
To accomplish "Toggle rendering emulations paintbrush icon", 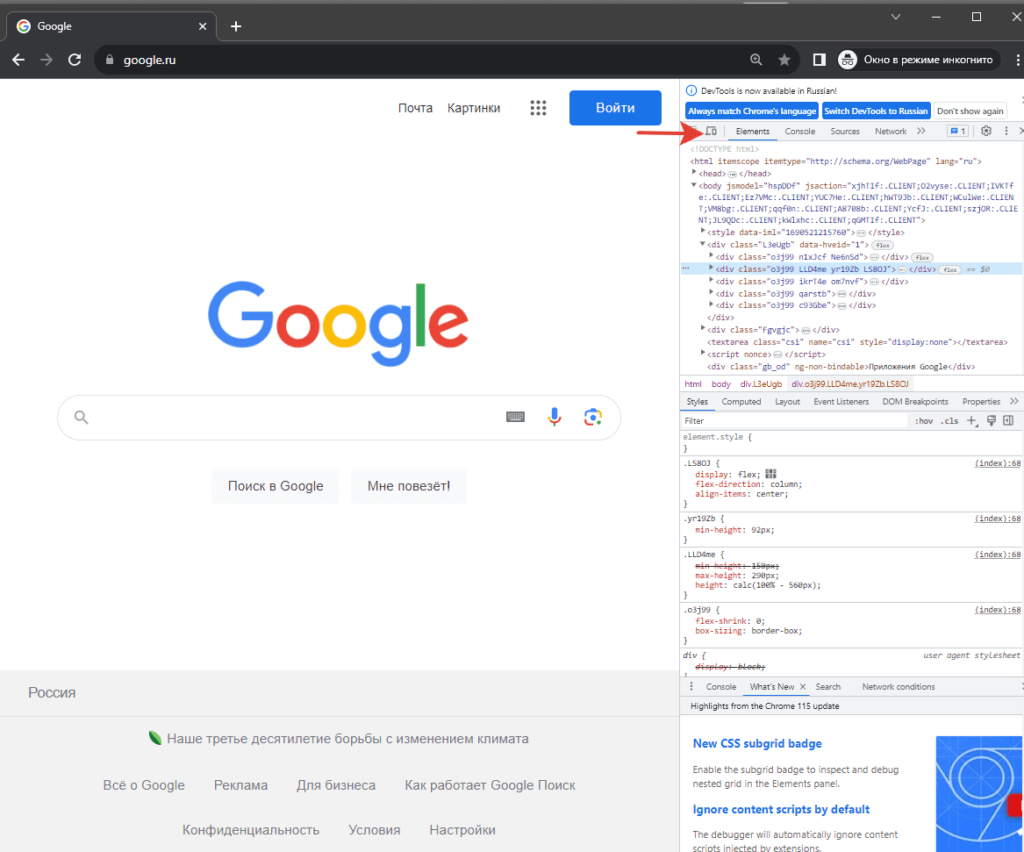I will click(x=991, y=421).
